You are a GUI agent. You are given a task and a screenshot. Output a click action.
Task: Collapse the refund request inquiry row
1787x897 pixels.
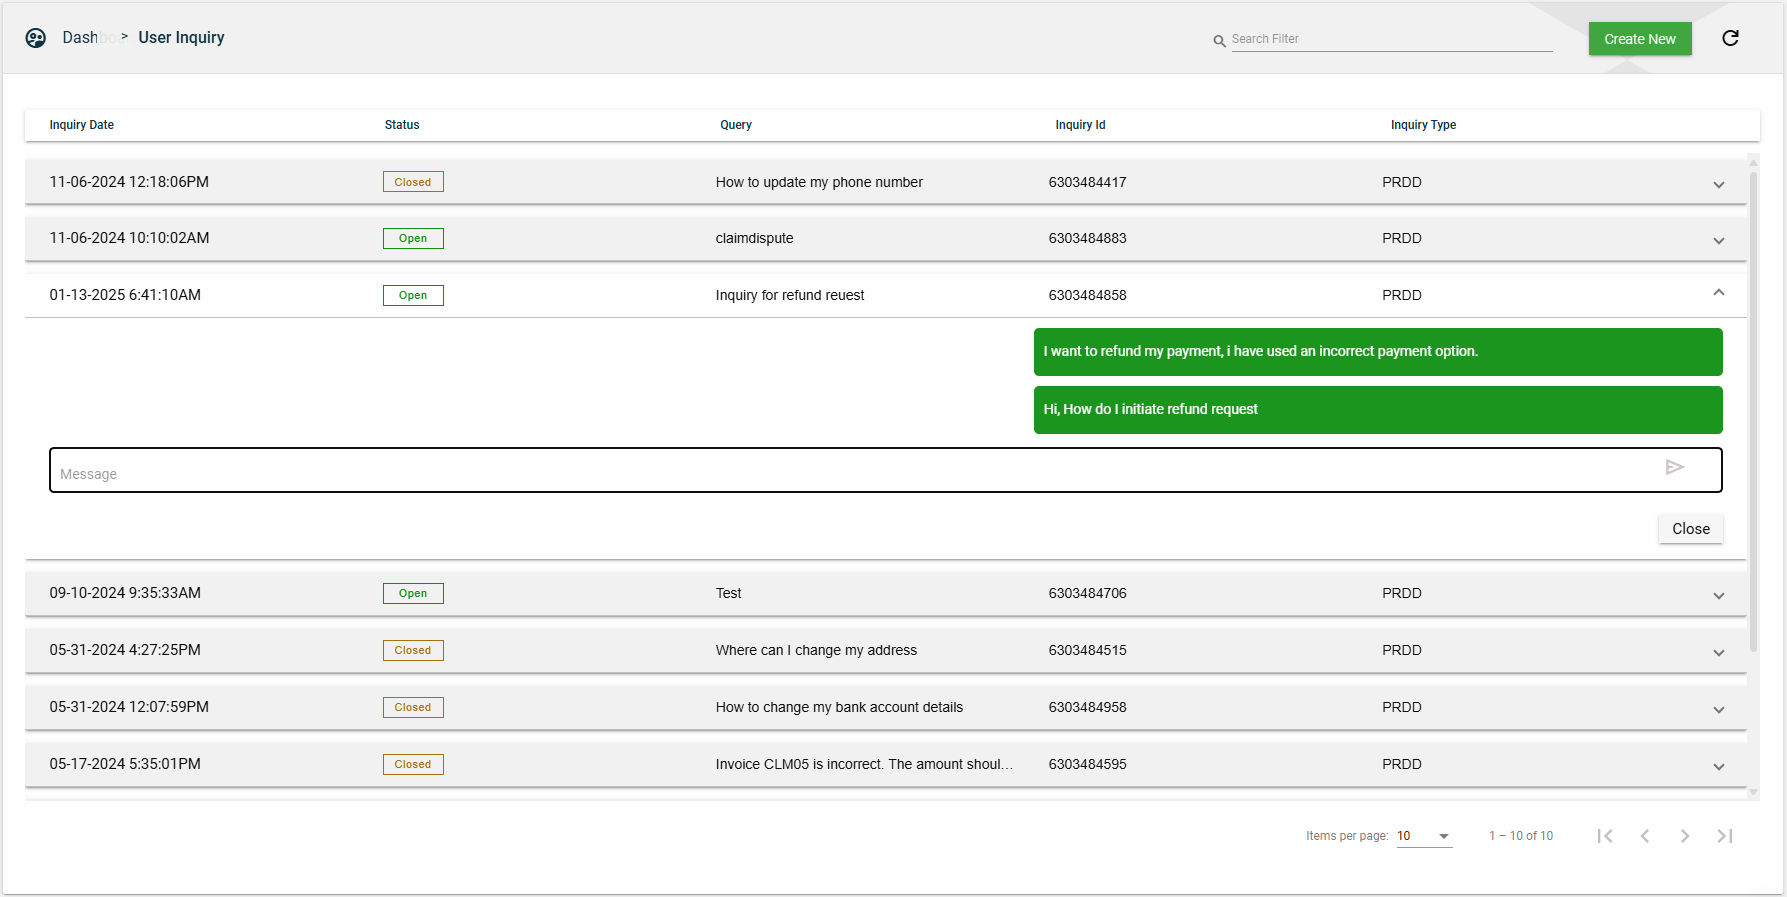[1718, 293]
